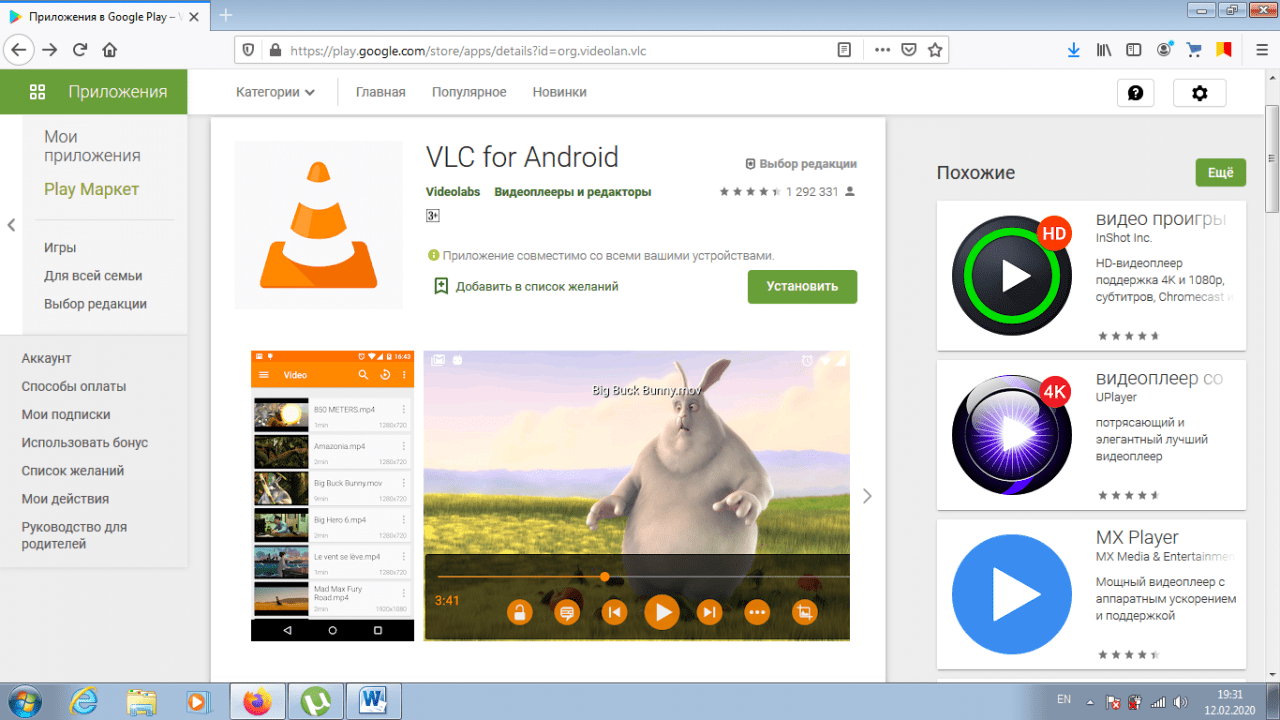Image resolution: width=1280 pixels, height=720 pixels.
Task: Open the Приложения section
Action: point(94,92)
